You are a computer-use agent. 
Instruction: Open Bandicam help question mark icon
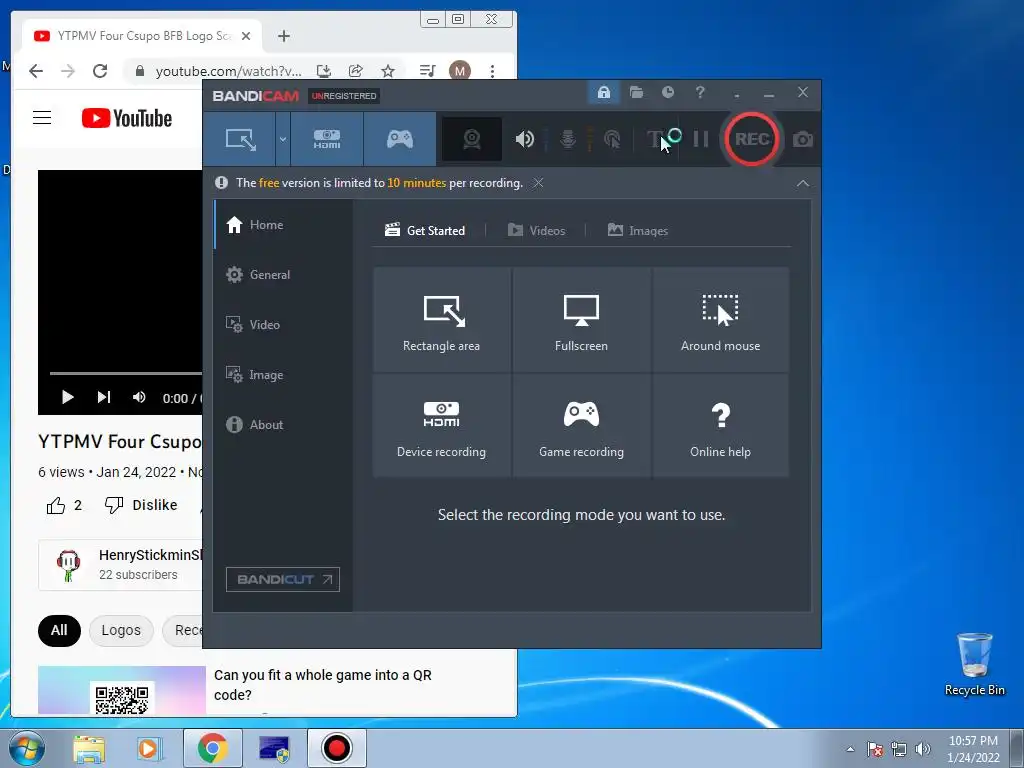pyautogui.click(x=700, y=92)
